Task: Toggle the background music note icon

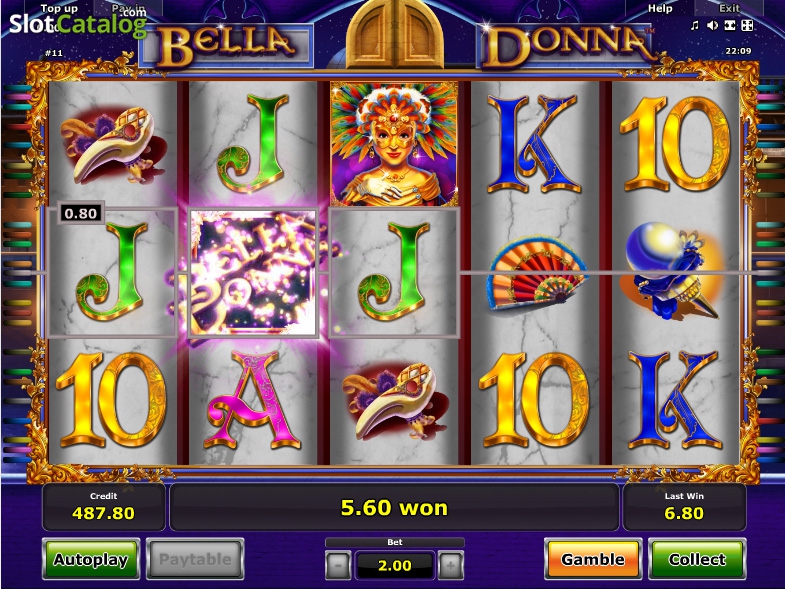Action: pos(694,26)
